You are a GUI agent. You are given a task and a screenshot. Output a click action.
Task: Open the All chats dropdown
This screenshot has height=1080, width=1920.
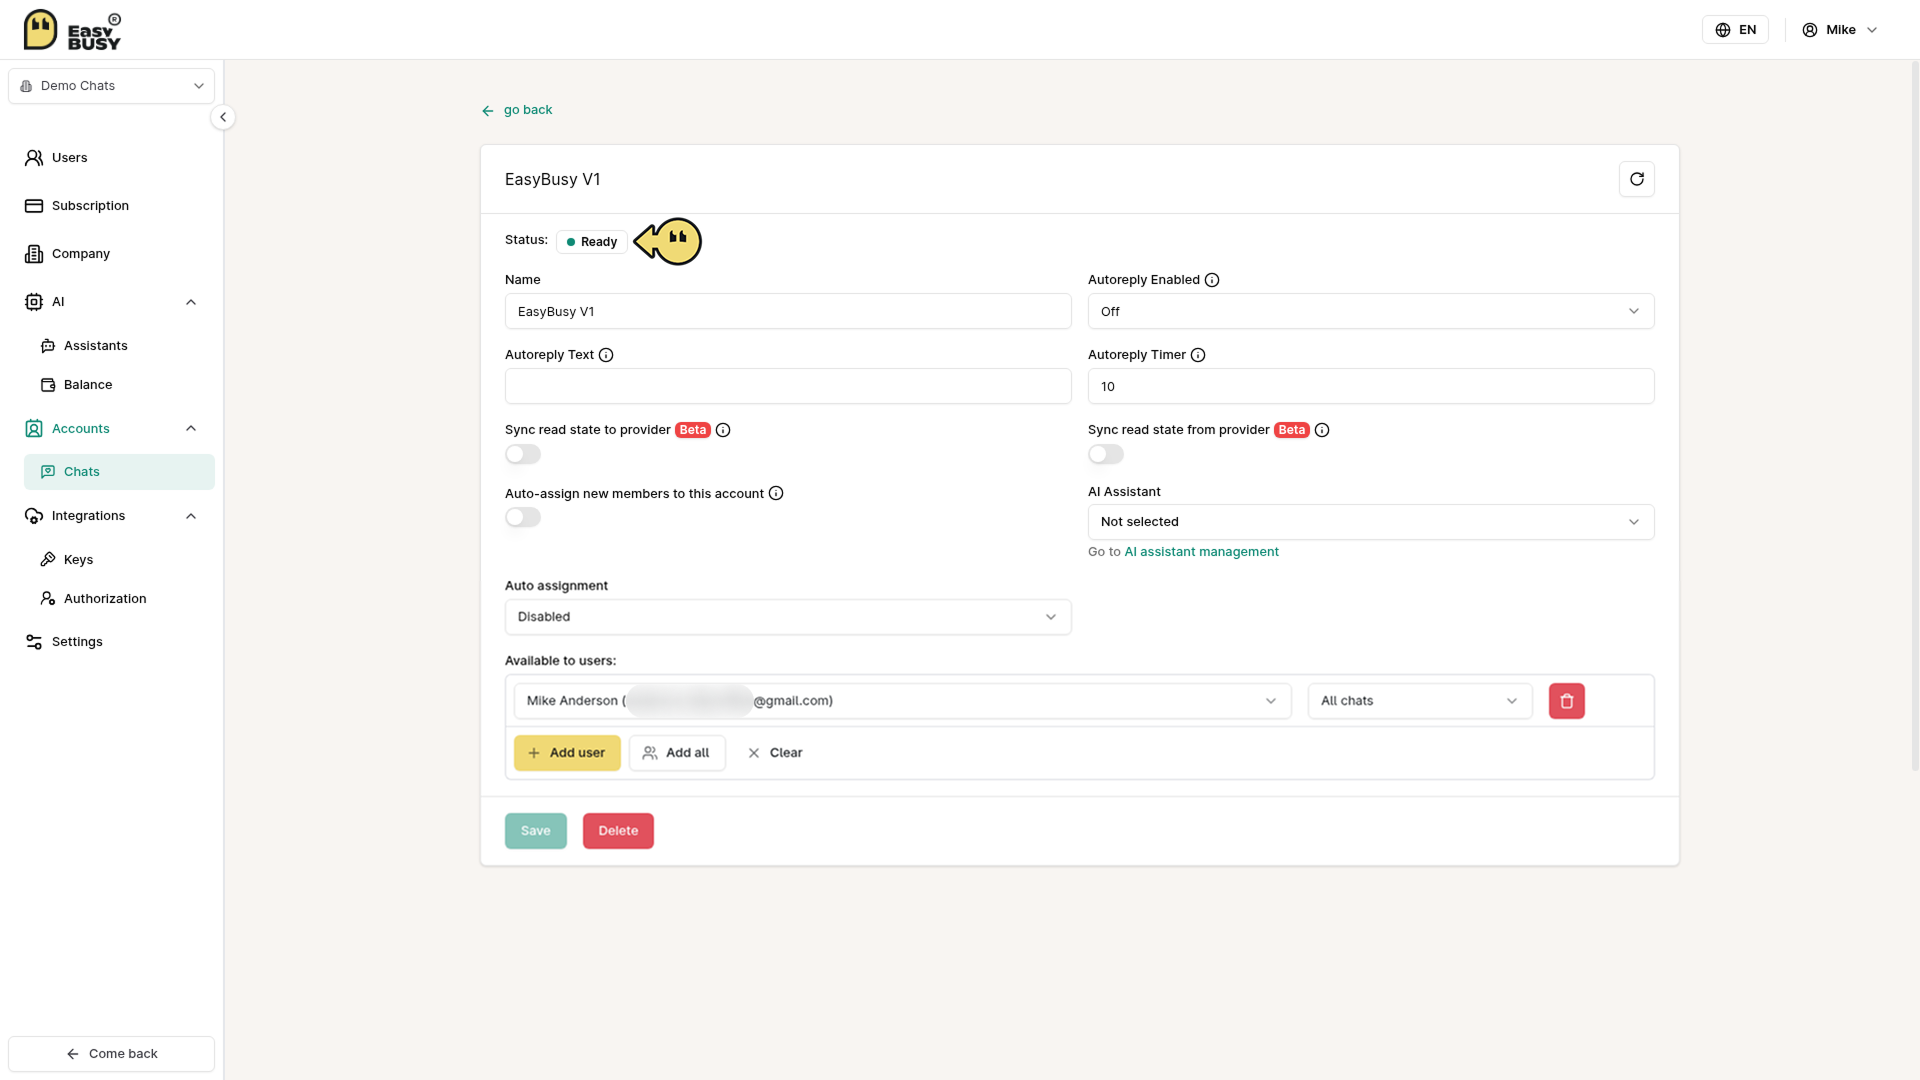point(1420,701)
